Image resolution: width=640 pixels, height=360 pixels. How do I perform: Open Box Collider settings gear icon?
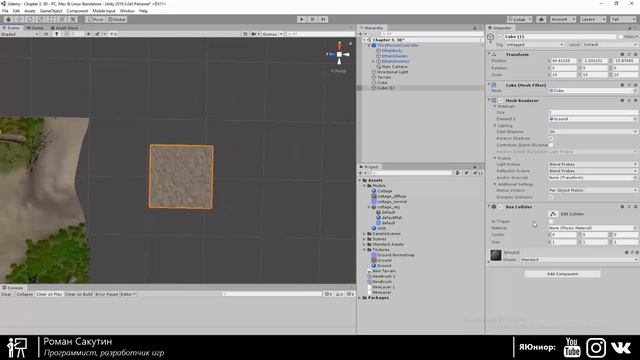[x=636, y=207]
